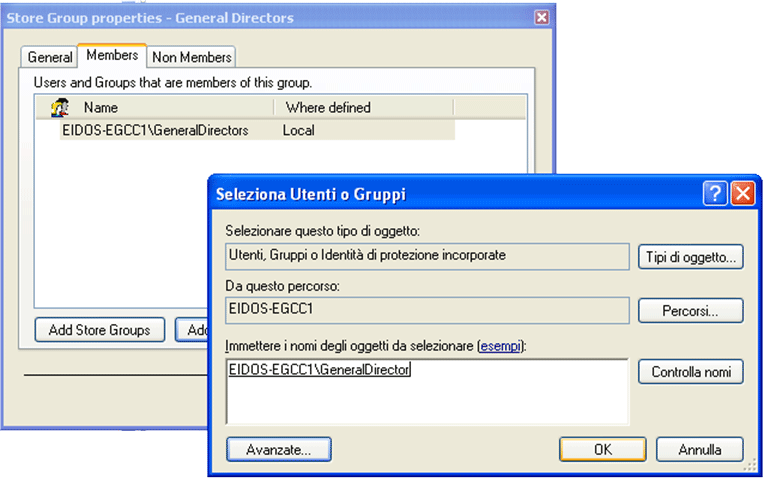763x478 pixels.
Task: Click the object type field showing Utenti, Gruppi
Action: click(x=427, y=256)
